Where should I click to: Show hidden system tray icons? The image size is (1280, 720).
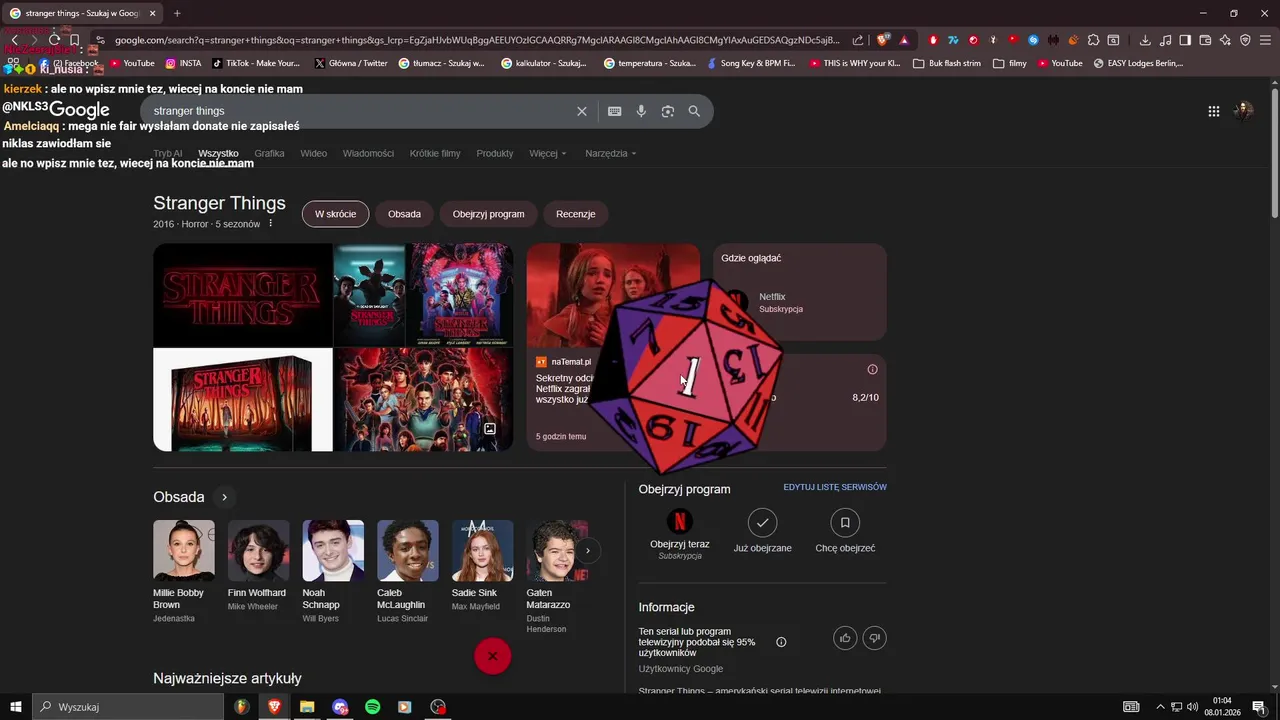(1161, 707)
